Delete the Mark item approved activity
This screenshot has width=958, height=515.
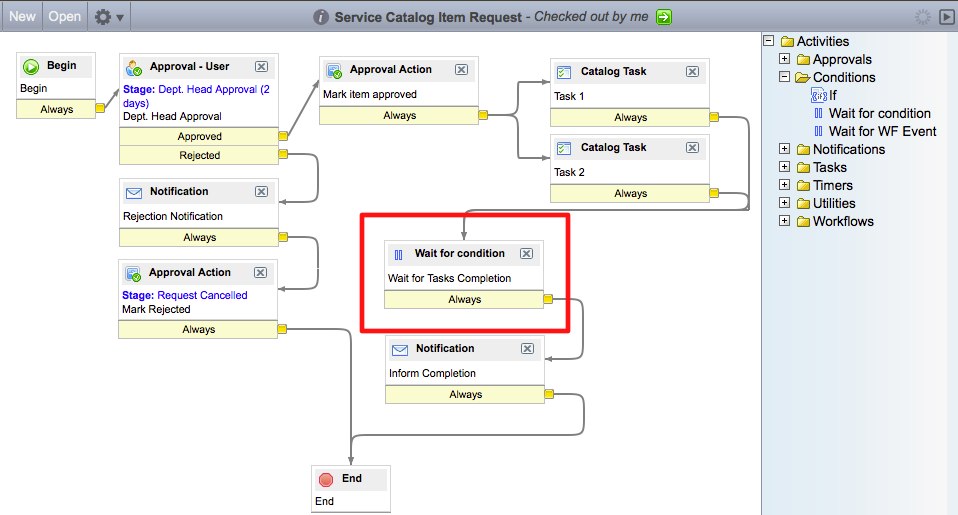[461, 70]
